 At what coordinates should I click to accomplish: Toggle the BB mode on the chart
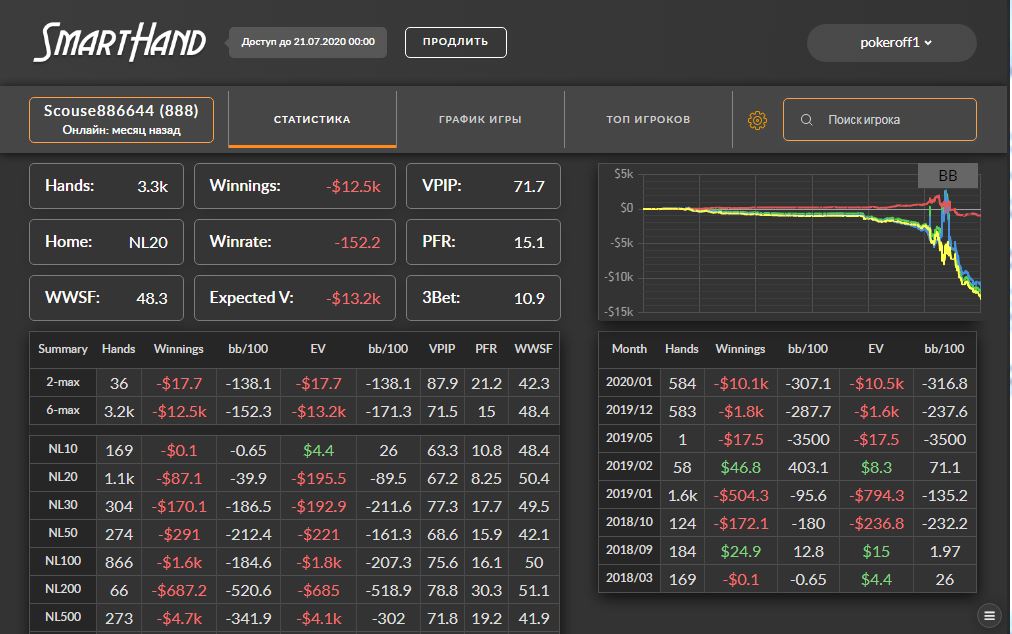click(x=947, y=176)
